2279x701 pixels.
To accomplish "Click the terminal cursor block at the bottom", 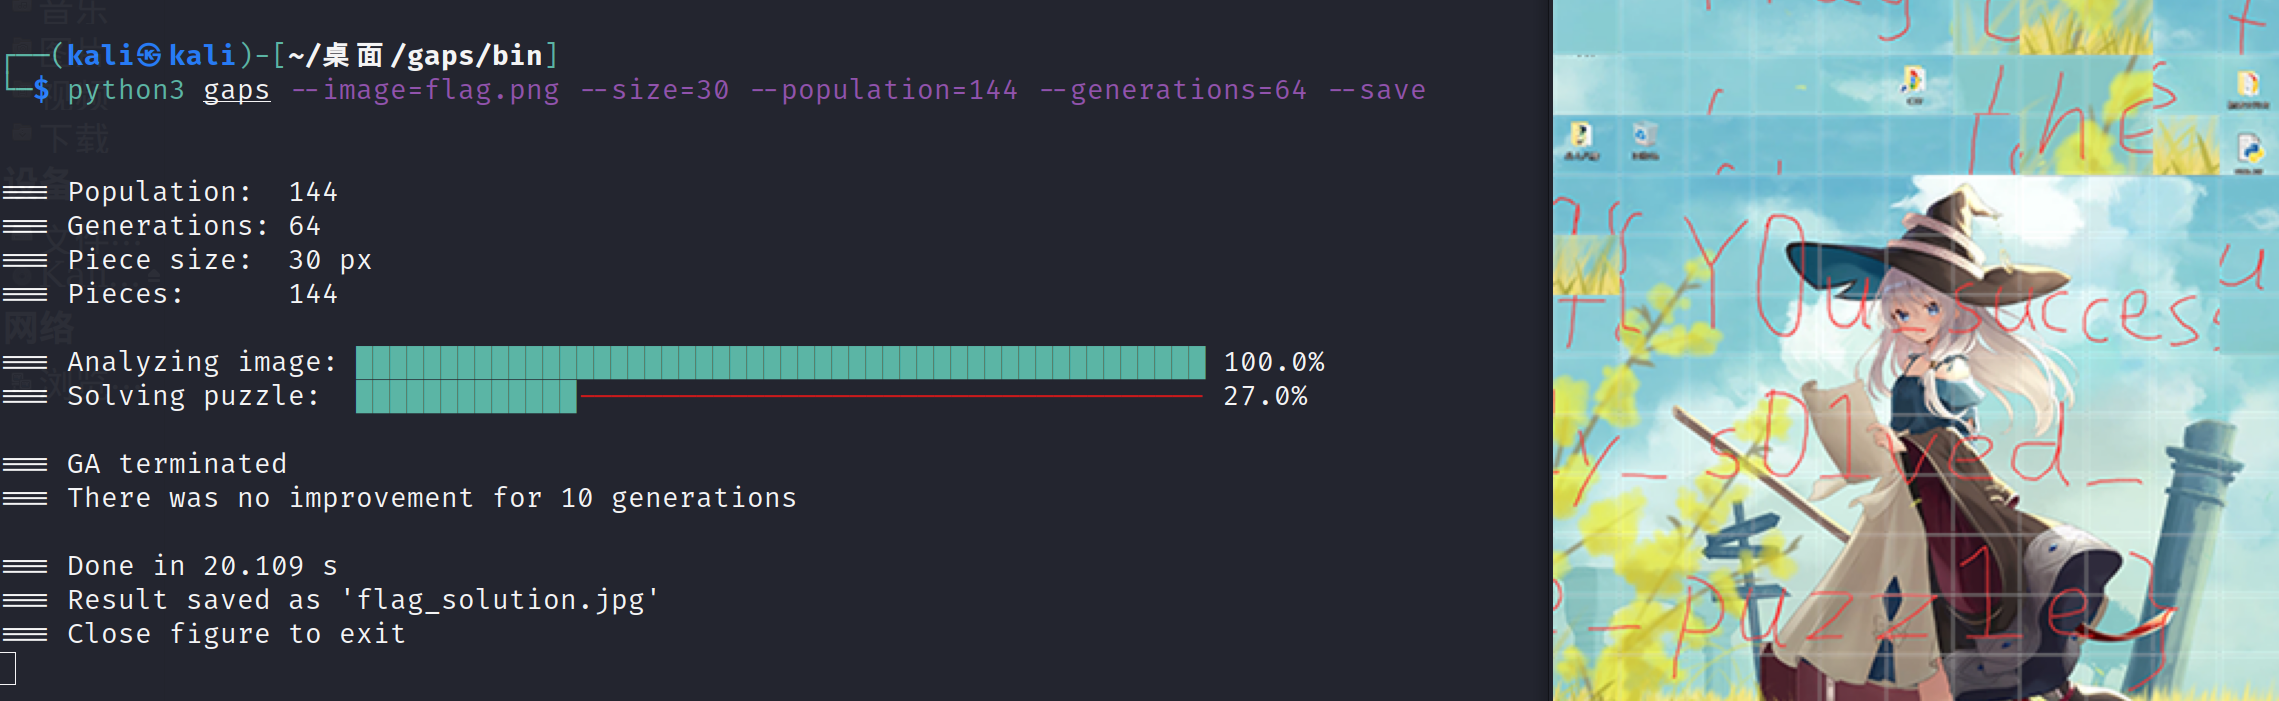I will pos(8,668).
